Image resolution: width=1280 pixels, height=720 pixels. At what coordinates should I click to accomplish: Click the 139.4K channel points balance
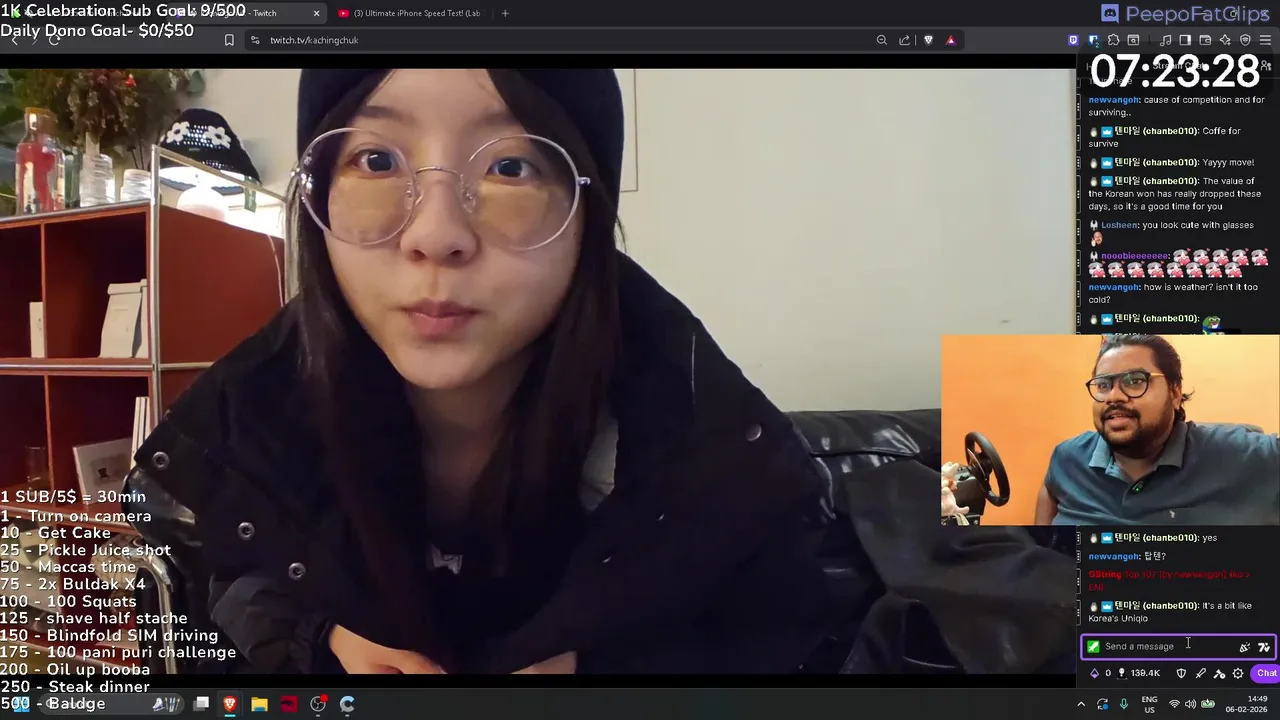click(x=1139, y=673)
